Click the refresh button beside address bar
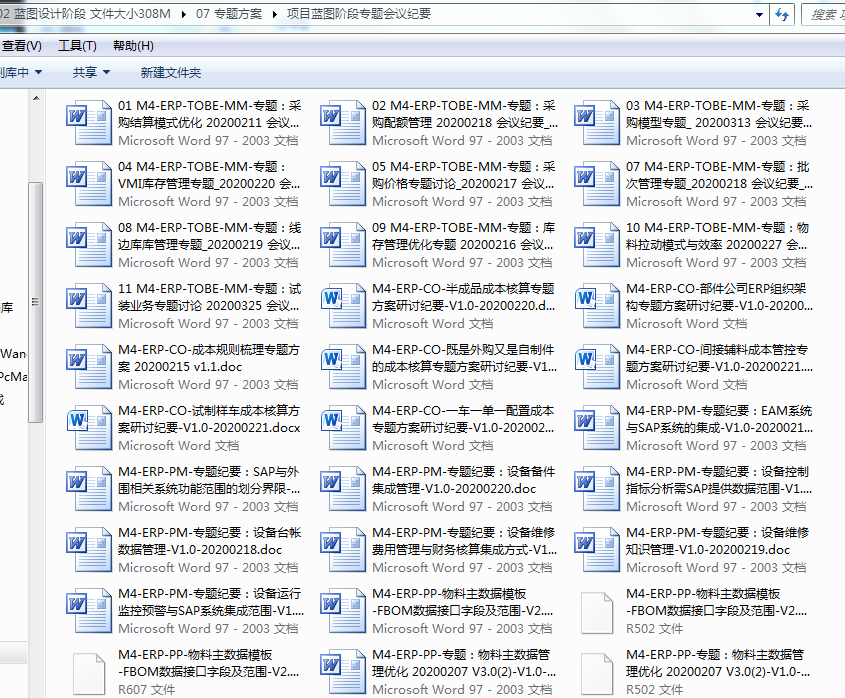The height and width of the screenshot is (698, 845). point(783,14)
